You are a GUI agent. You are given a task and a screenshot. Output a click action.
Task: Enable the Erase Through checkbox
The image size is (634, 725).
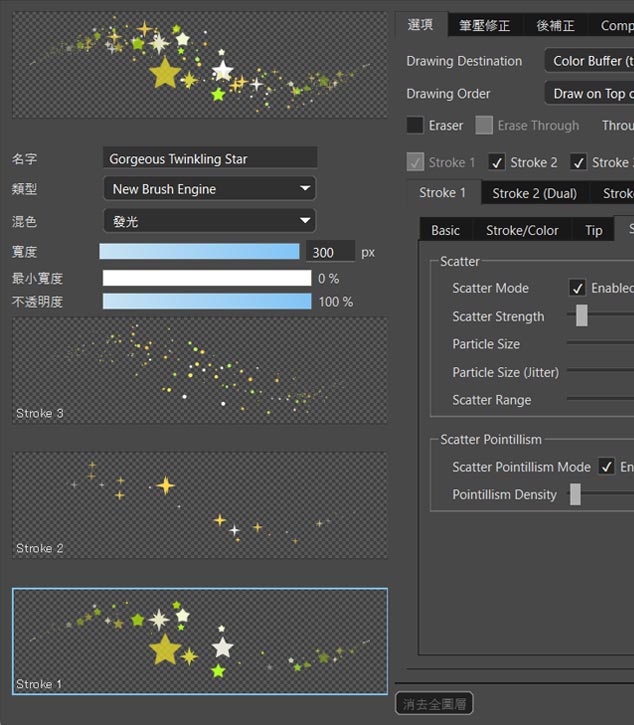[484, 126]
